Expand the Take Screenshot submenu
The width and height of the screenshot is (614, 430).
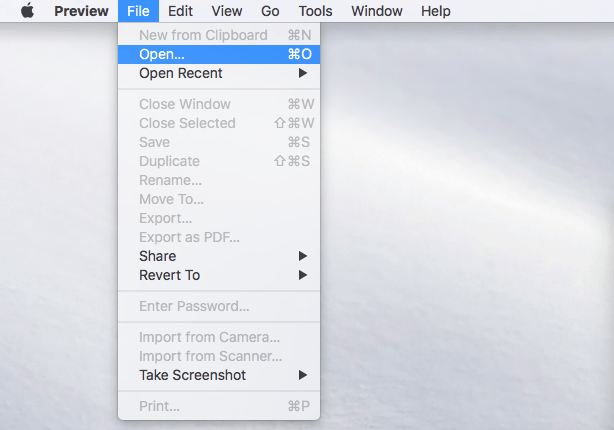click(x=192, y=375)
